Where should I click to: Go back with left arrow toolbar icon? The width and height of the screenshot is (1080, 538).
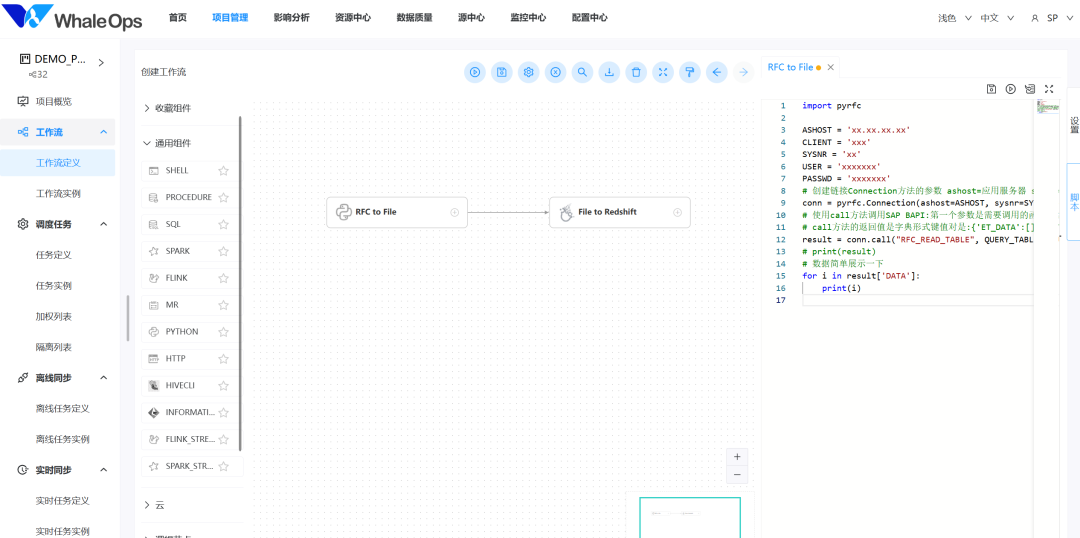pyautogui.click(x=716, y=72)
